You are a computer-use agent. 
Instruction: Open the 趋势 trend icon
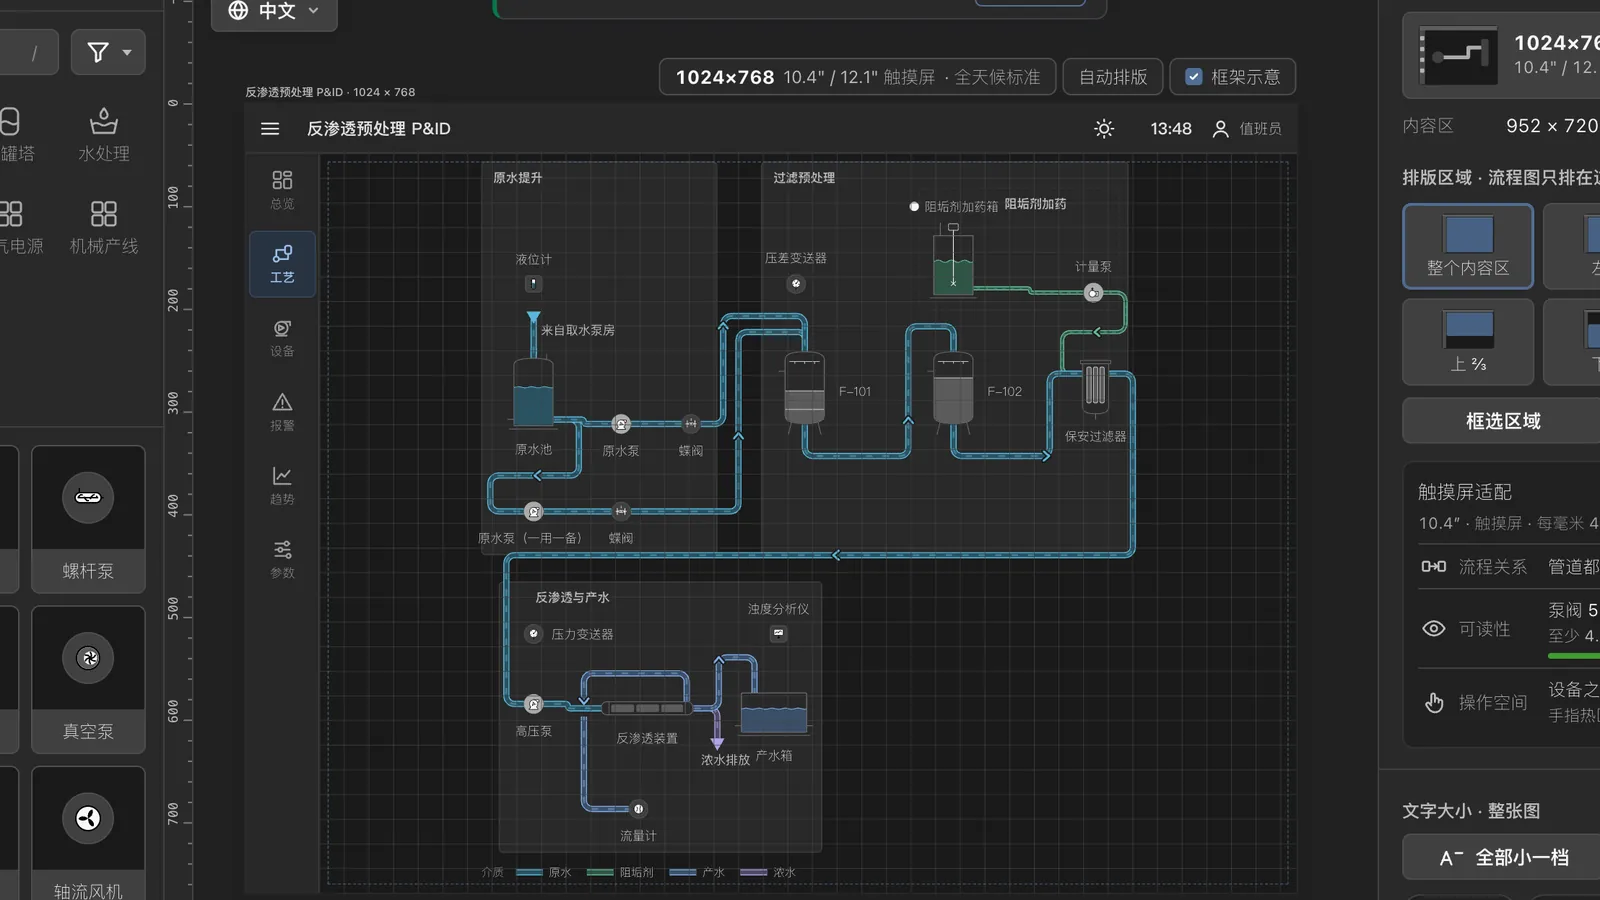pyautogui.click(x=282, y=476)
